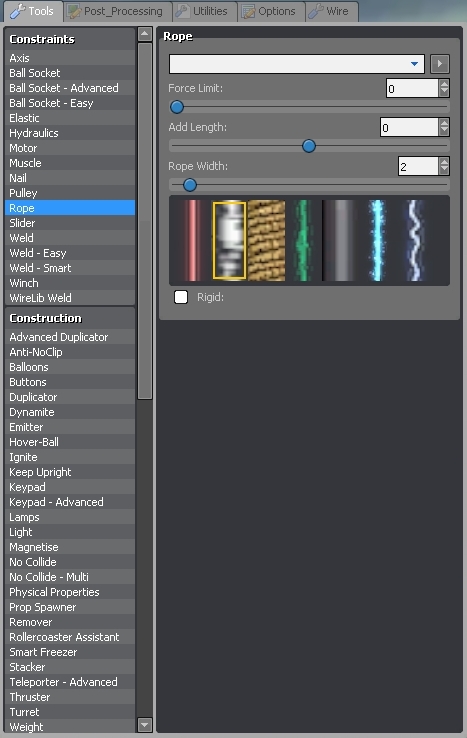The width and height of the screenshot is (467, 738).
Task: Open the Post_Processing tab
Action: [x=117, y=11]
